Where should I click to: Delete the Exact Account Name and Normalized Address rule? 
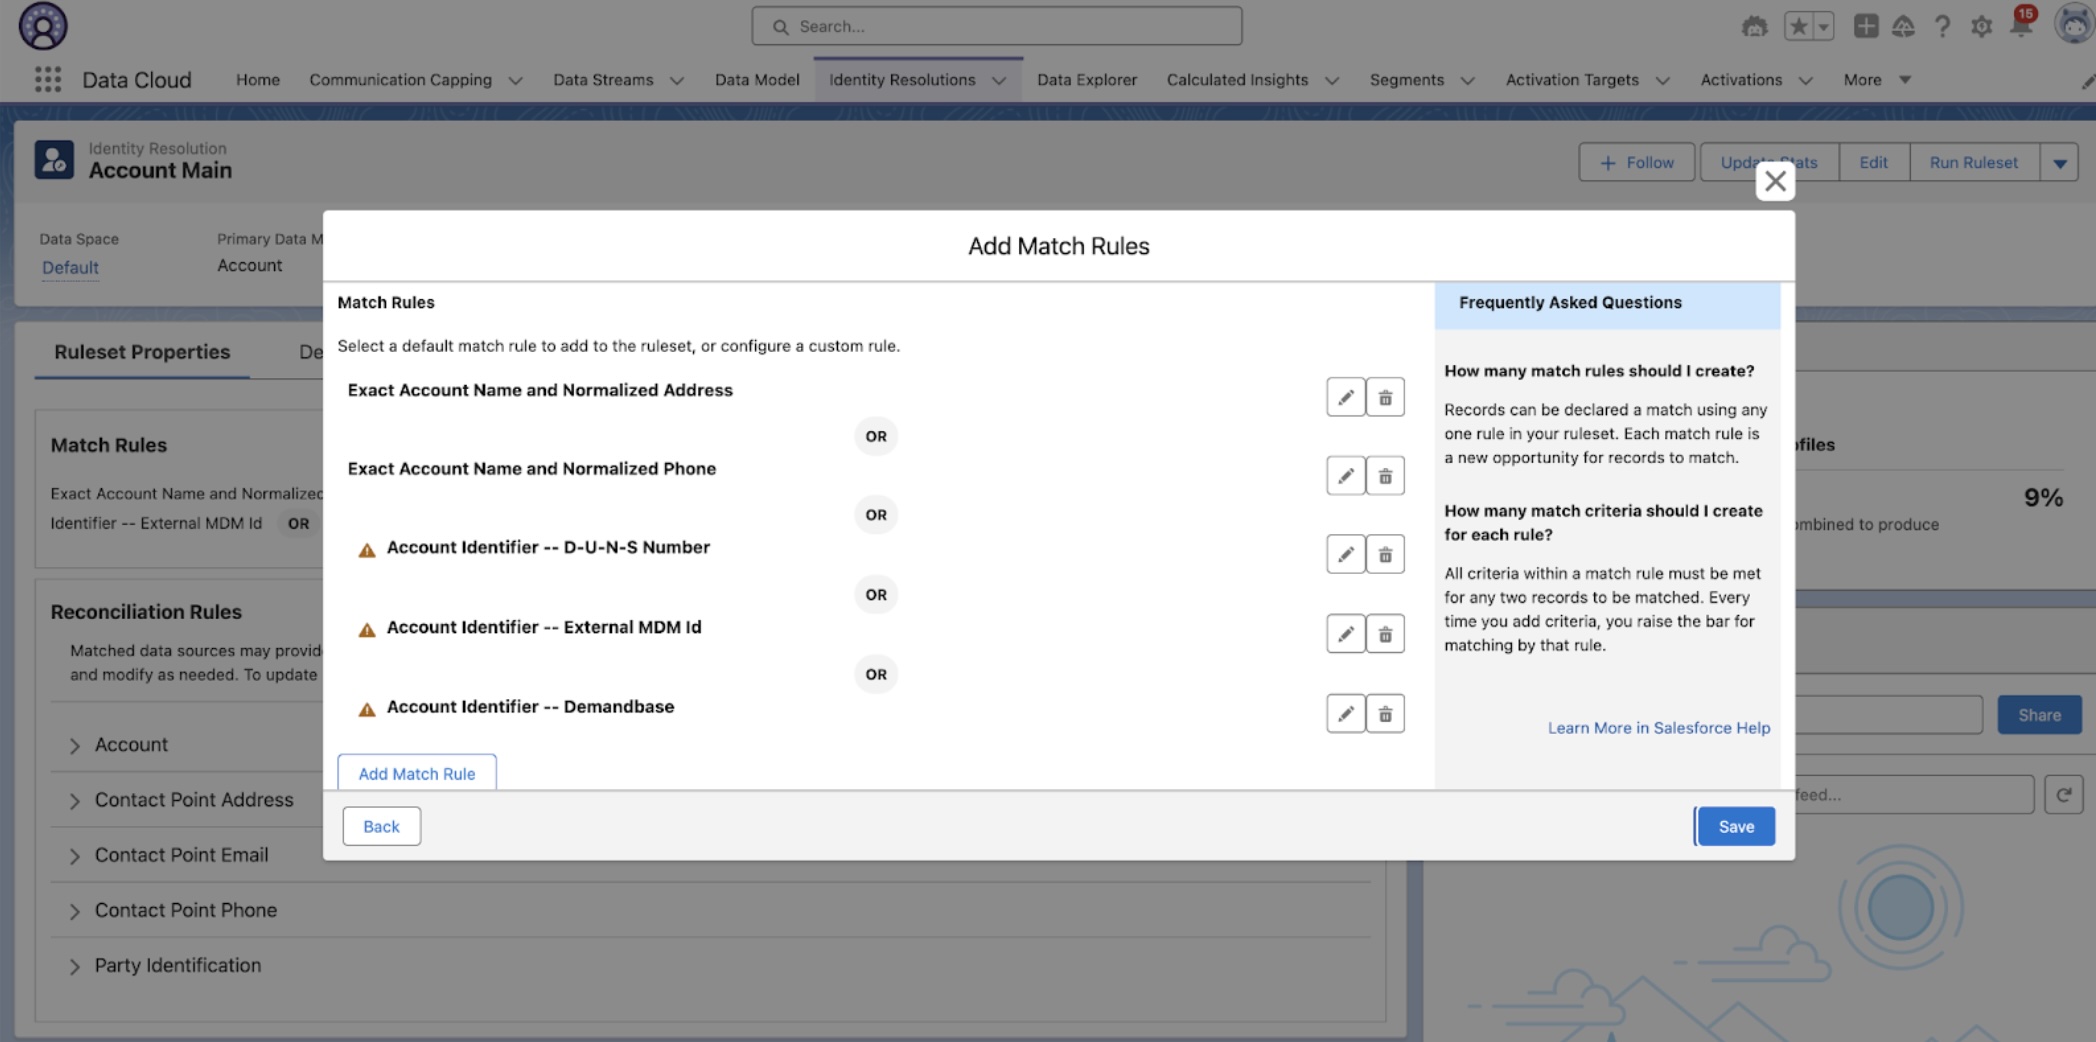(x=1385, y=397)
